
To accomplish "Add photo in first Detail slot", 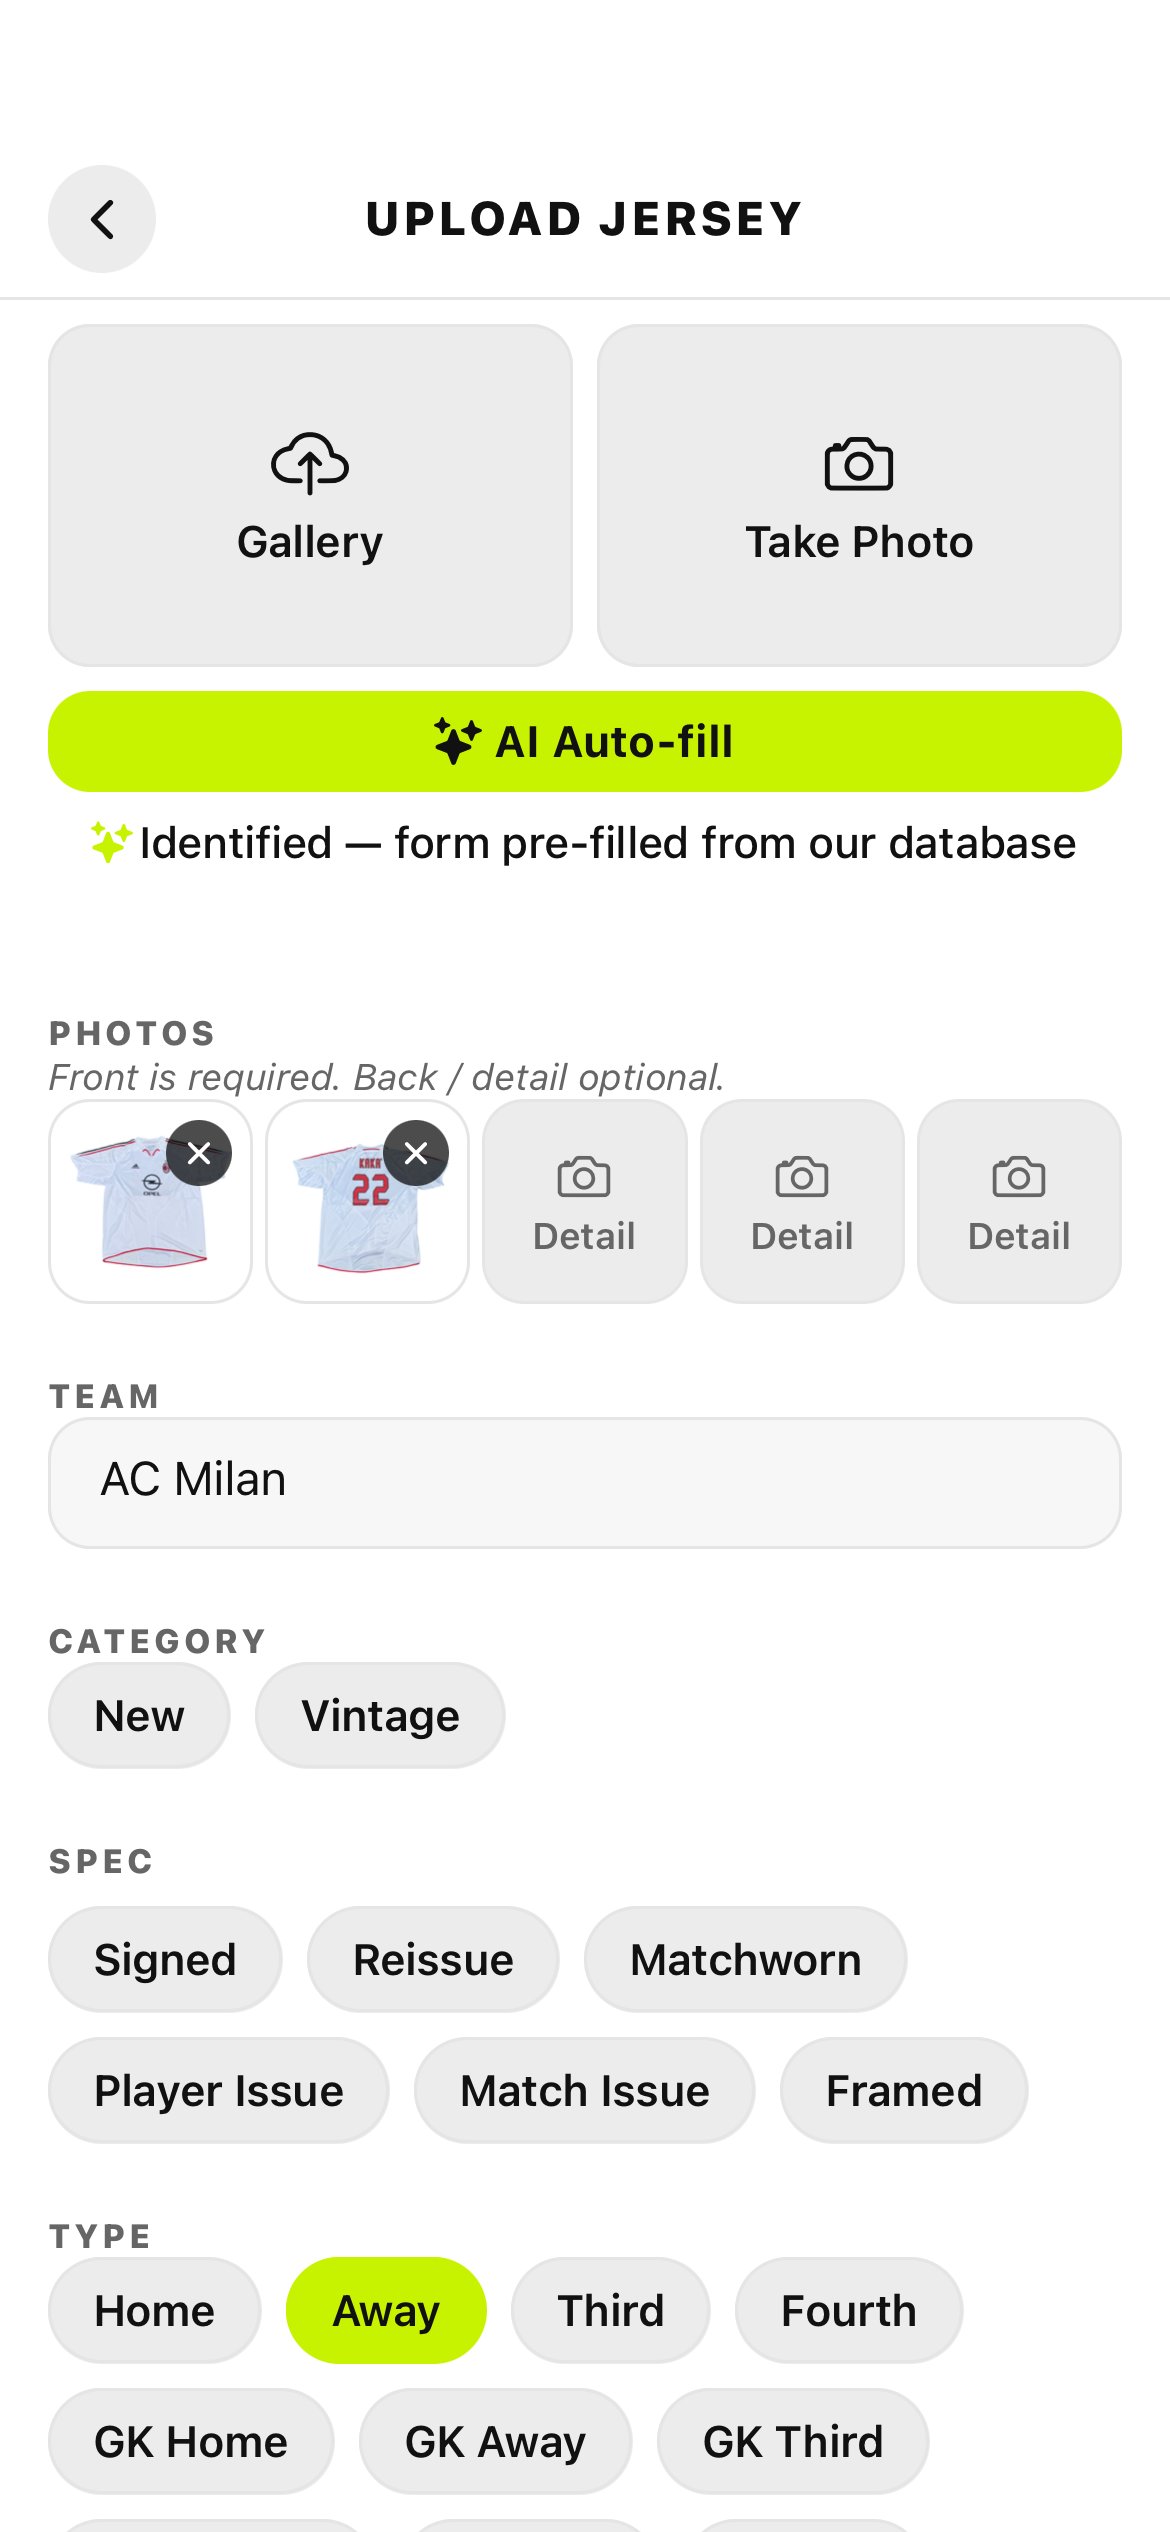I will point(585,1201).
